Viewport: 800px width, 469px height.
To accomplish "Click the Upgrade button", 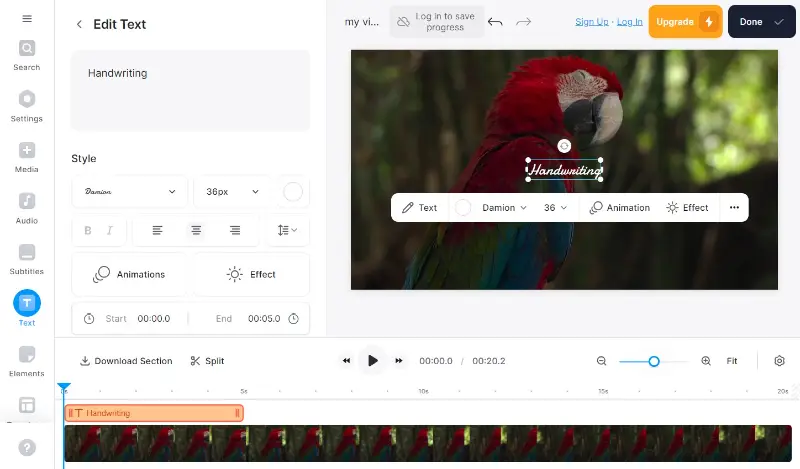I will 685,22.
